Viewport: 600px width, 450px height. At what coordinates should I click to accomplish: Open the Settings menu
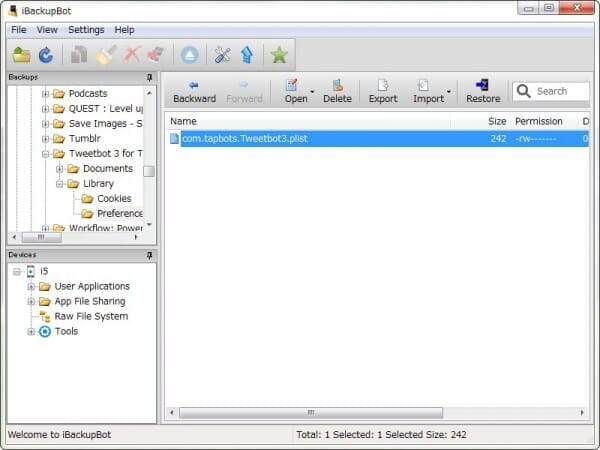(86, 30)
